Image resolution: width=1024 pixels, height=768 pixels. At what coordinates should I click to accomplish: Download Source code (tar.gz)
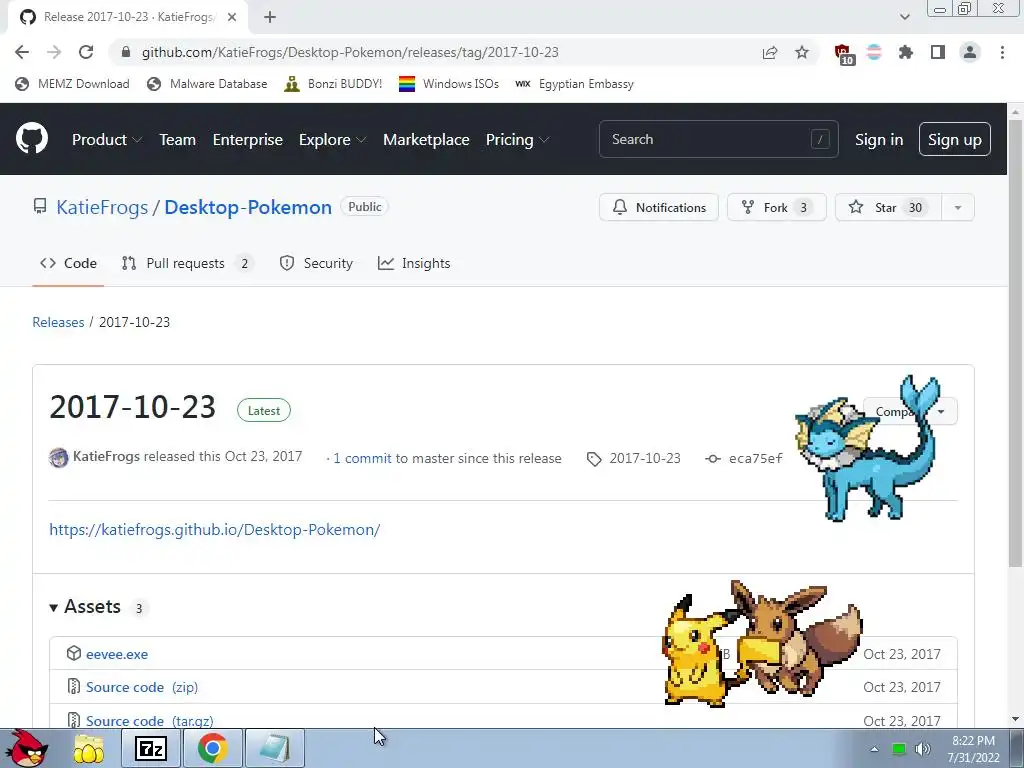(x=150, y=721)
